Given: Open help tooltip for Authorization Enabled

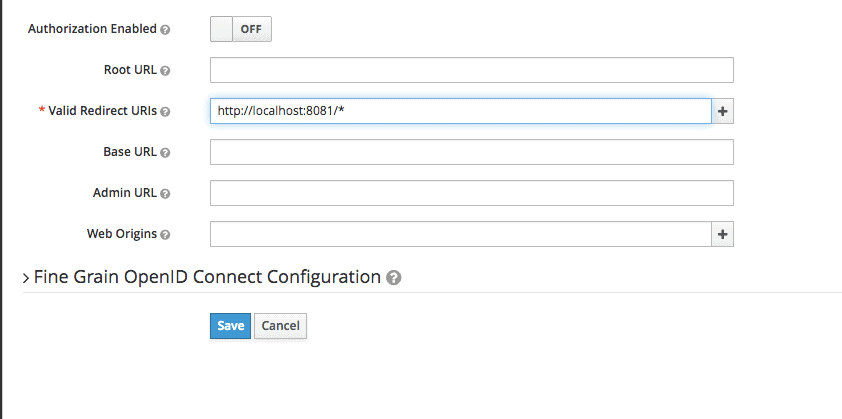Looking at the screenshot, I should (165, 30).
